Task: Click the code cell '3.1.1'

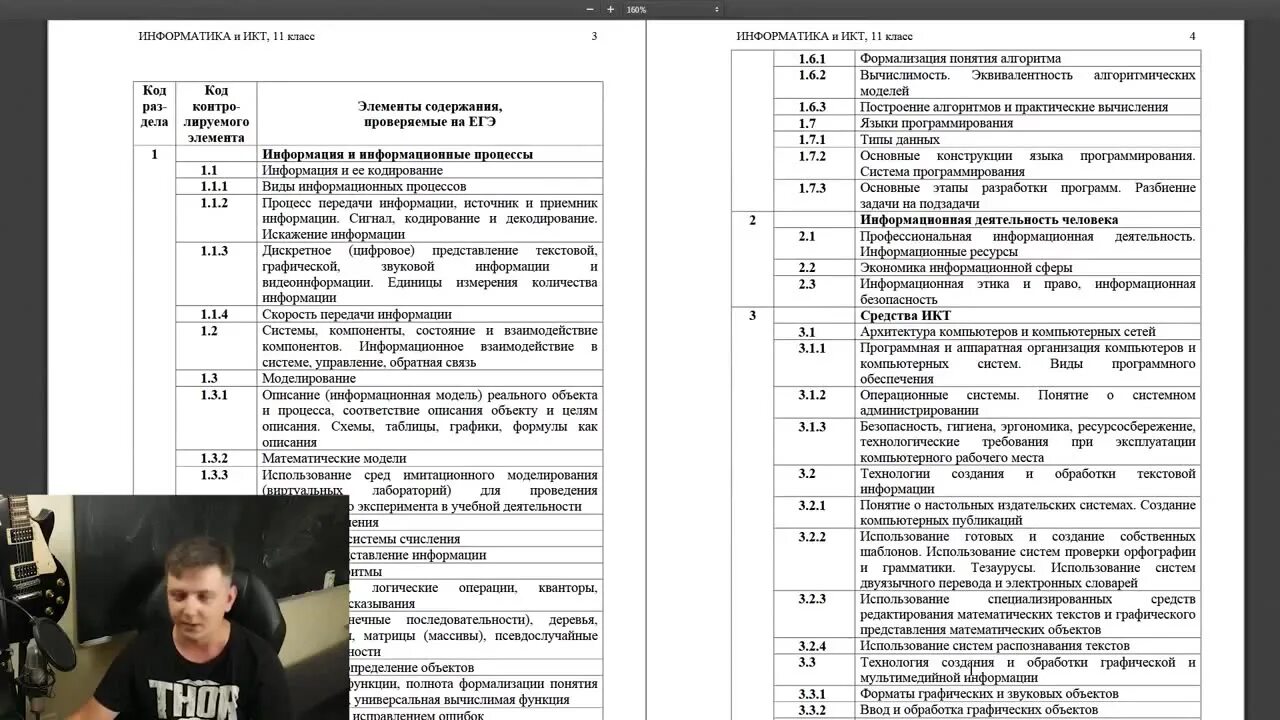Action: click(x=813, y=348)
